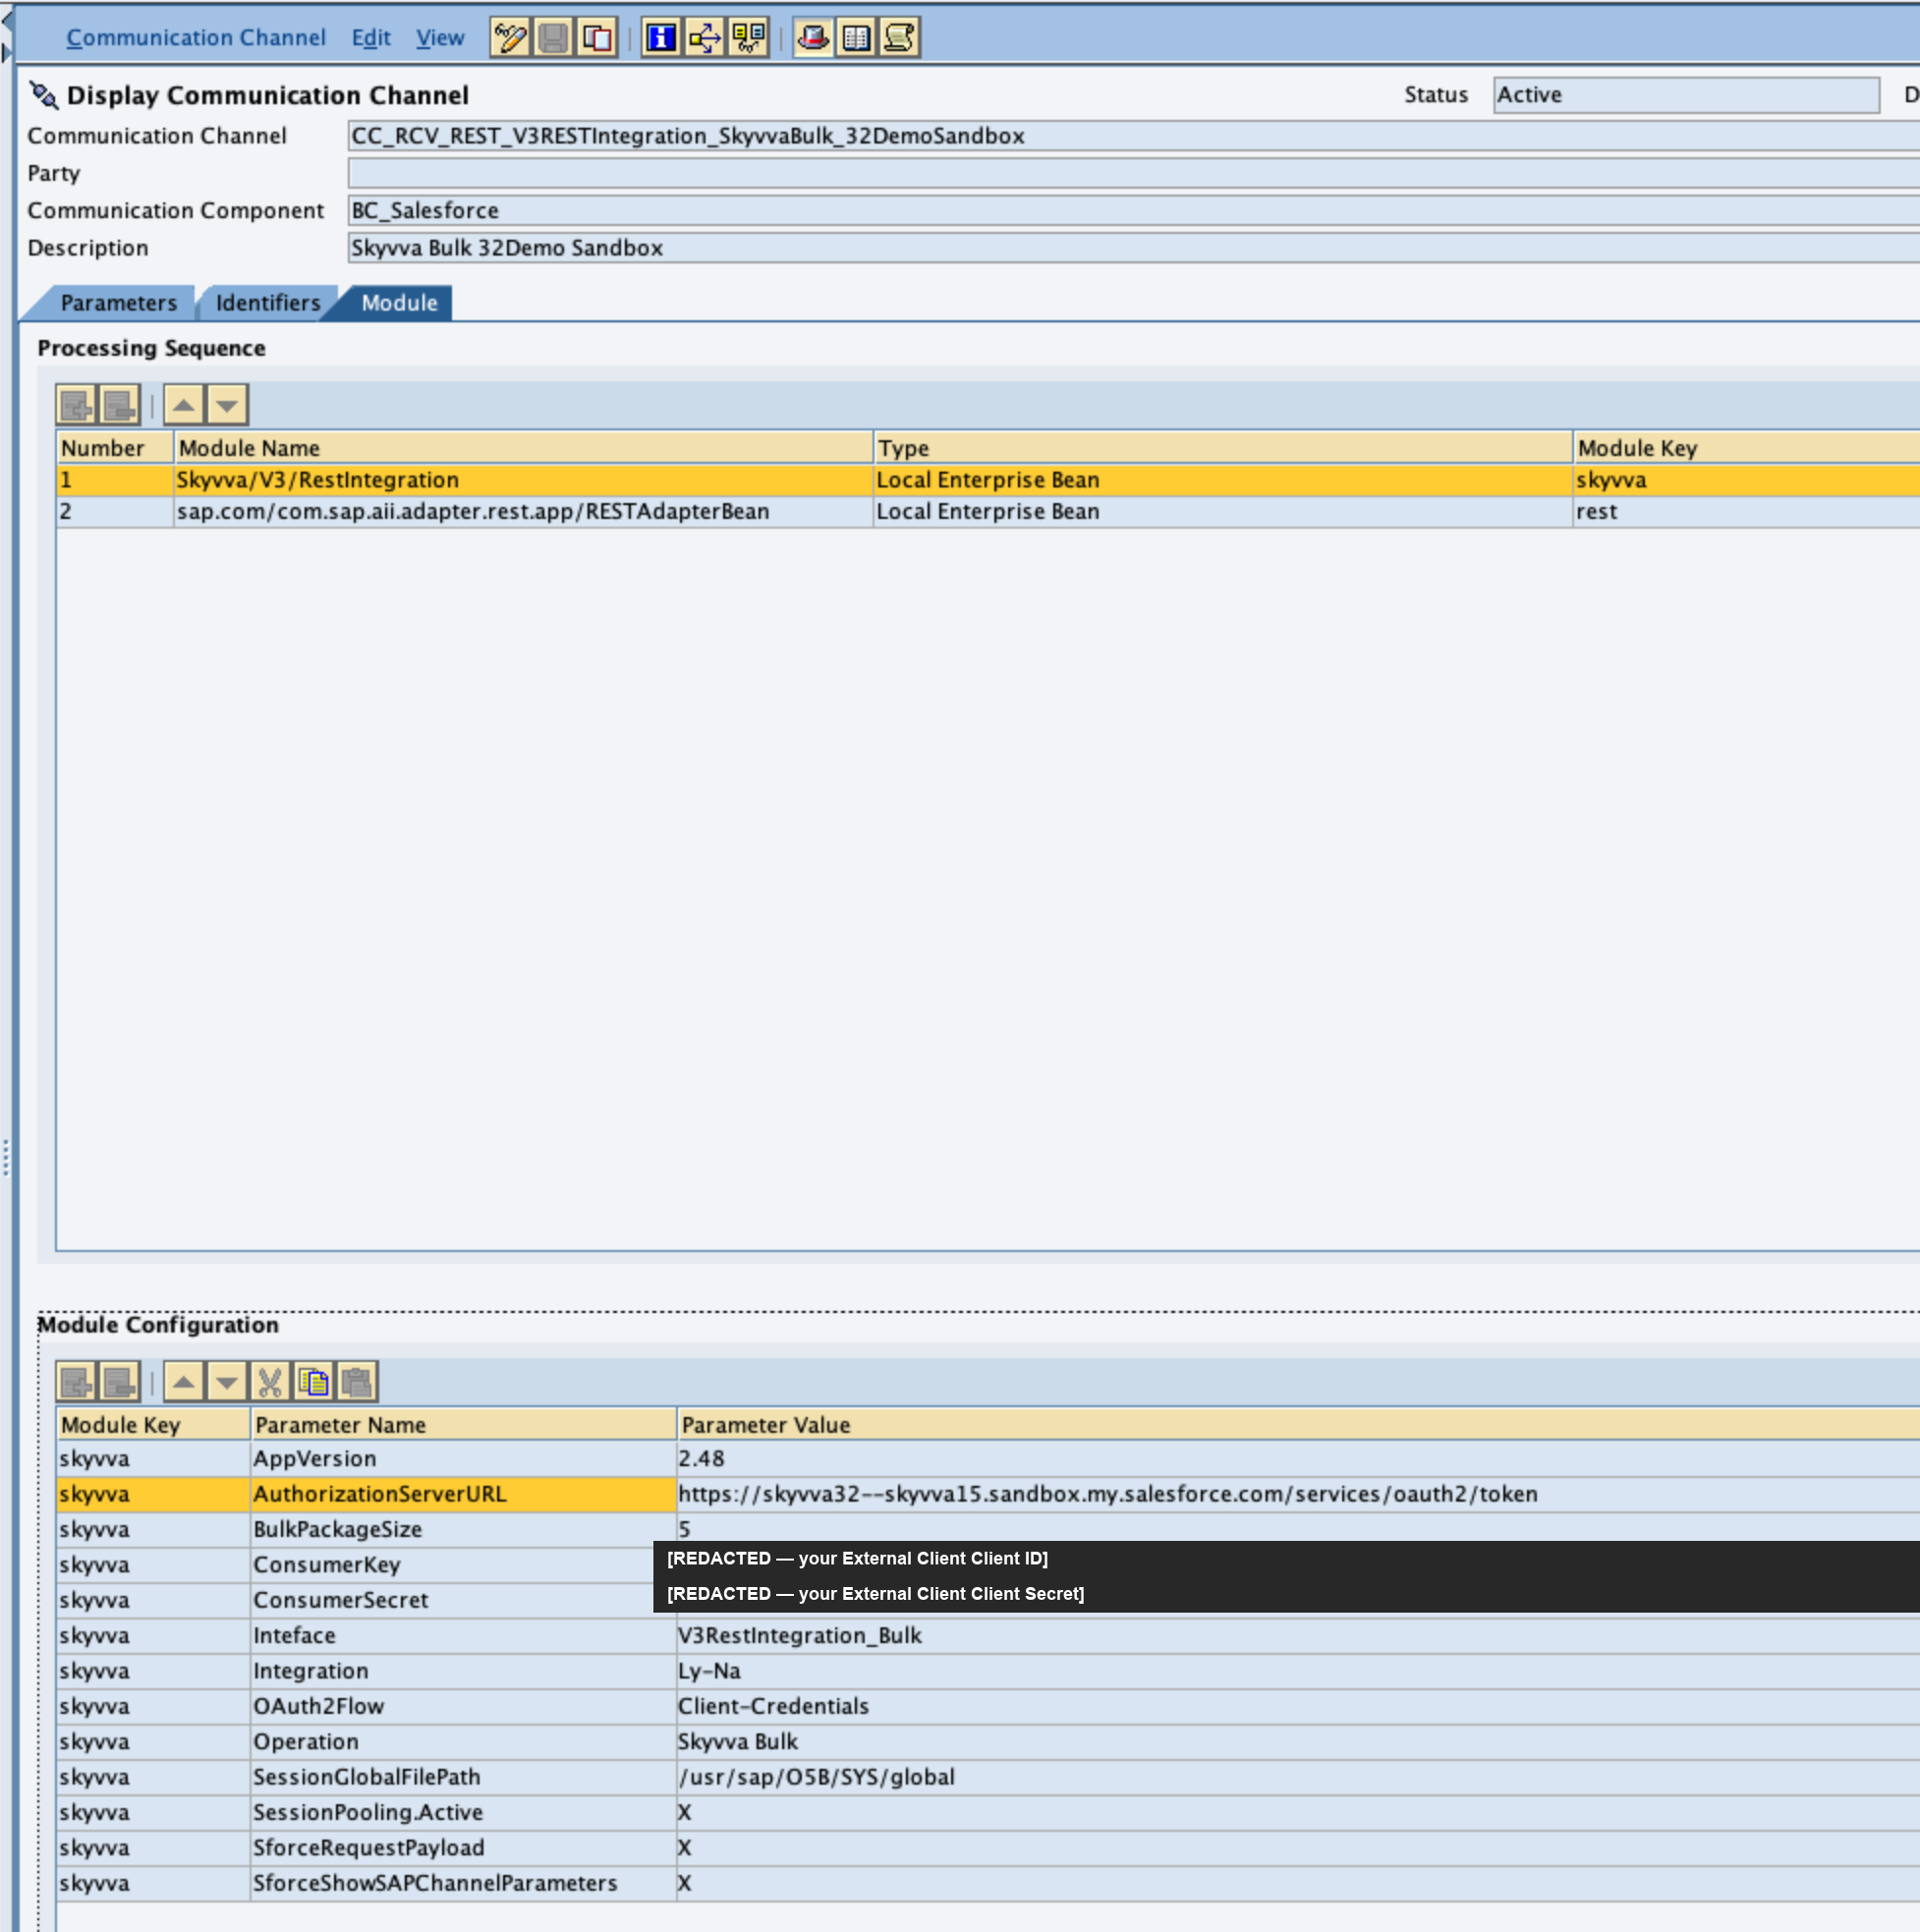
Task: Click the Module Name column header
Action: coord(523,448)
